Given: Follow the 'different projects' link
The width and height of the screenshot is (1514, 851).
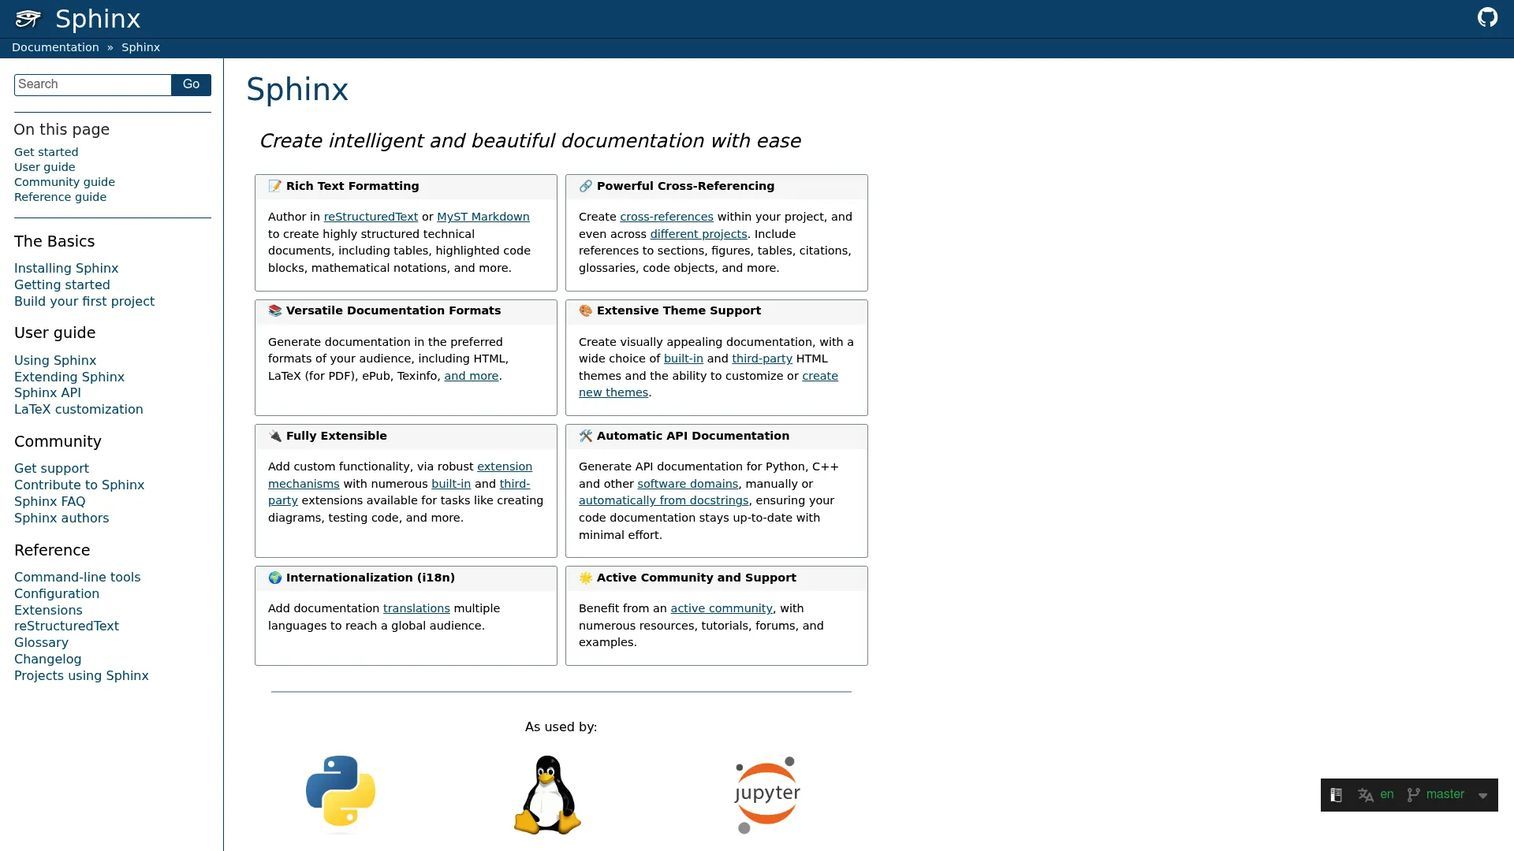Looking at the screenshot, I should point(699,234).
